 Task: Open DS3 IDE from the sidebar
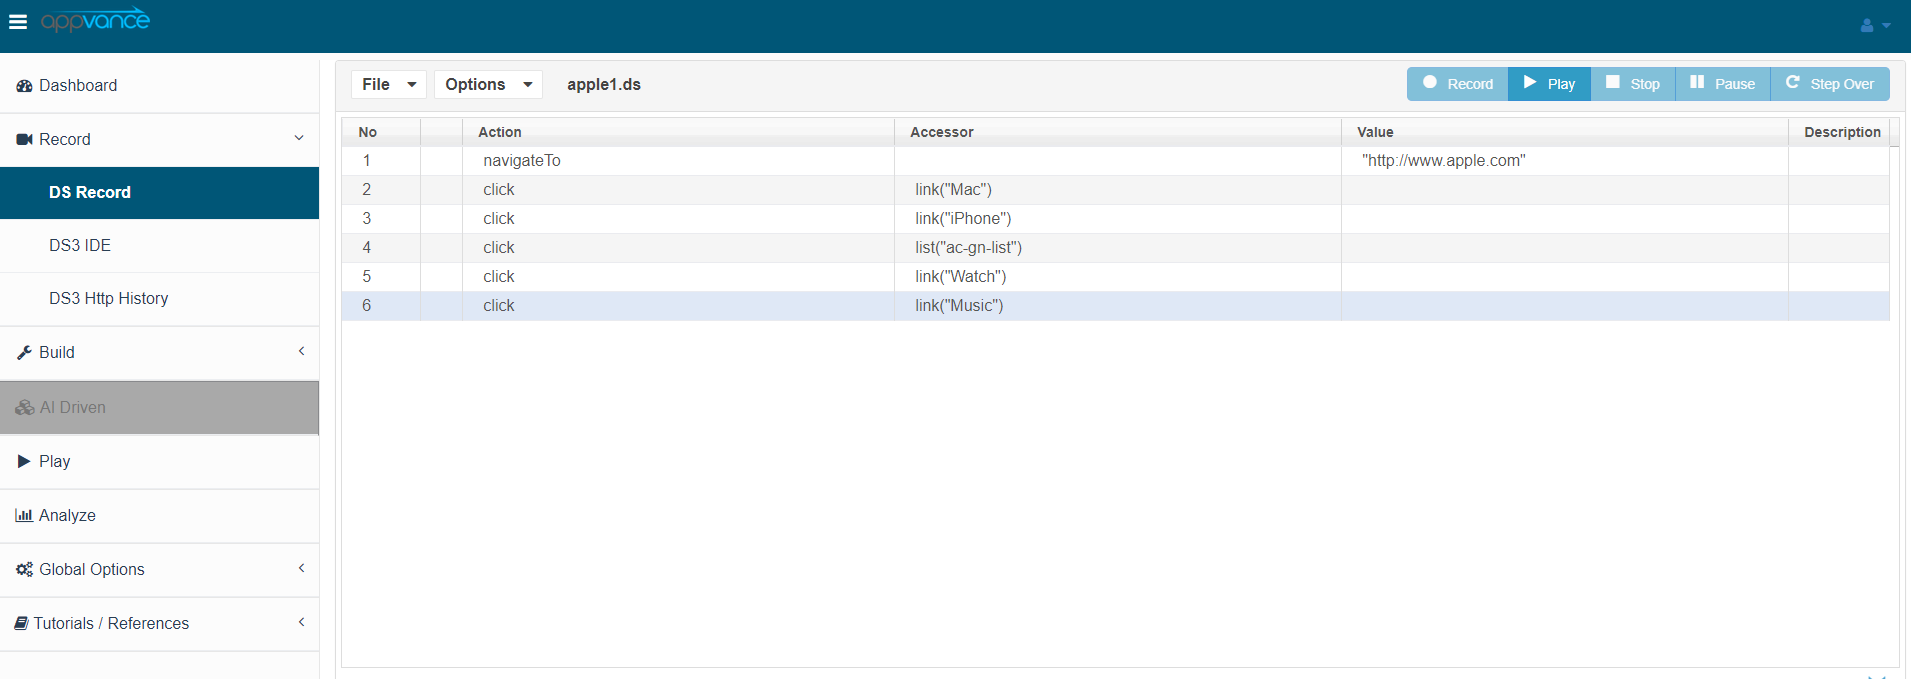point(80,246)
